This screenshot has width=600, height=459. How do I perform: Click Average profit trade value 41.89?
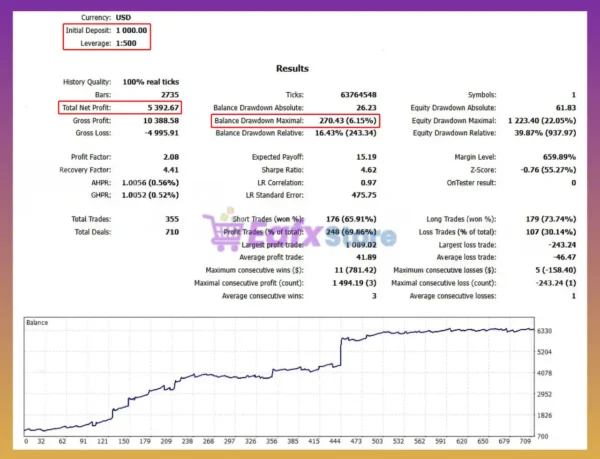[x=366, y=257]
